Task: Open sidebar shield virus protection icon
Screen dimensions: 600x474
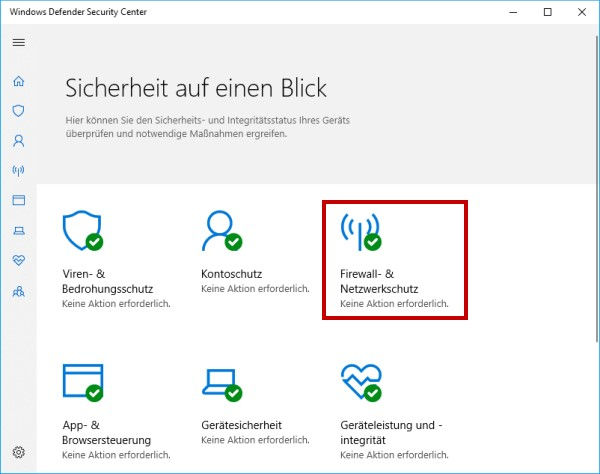Action: (18, 111)
